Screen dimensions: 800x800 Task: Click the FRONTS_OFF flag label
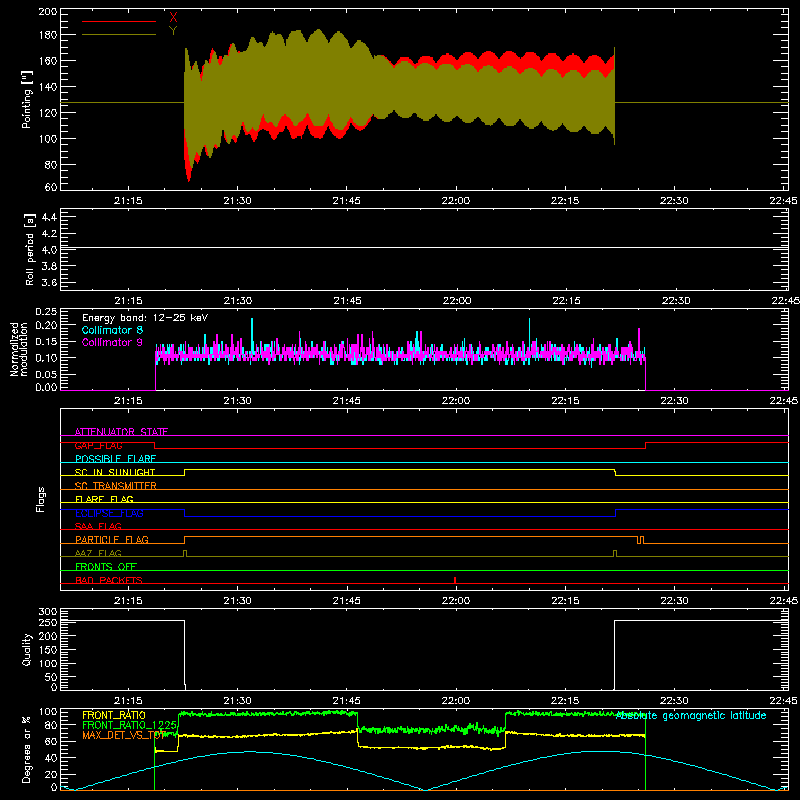point(106,566)
